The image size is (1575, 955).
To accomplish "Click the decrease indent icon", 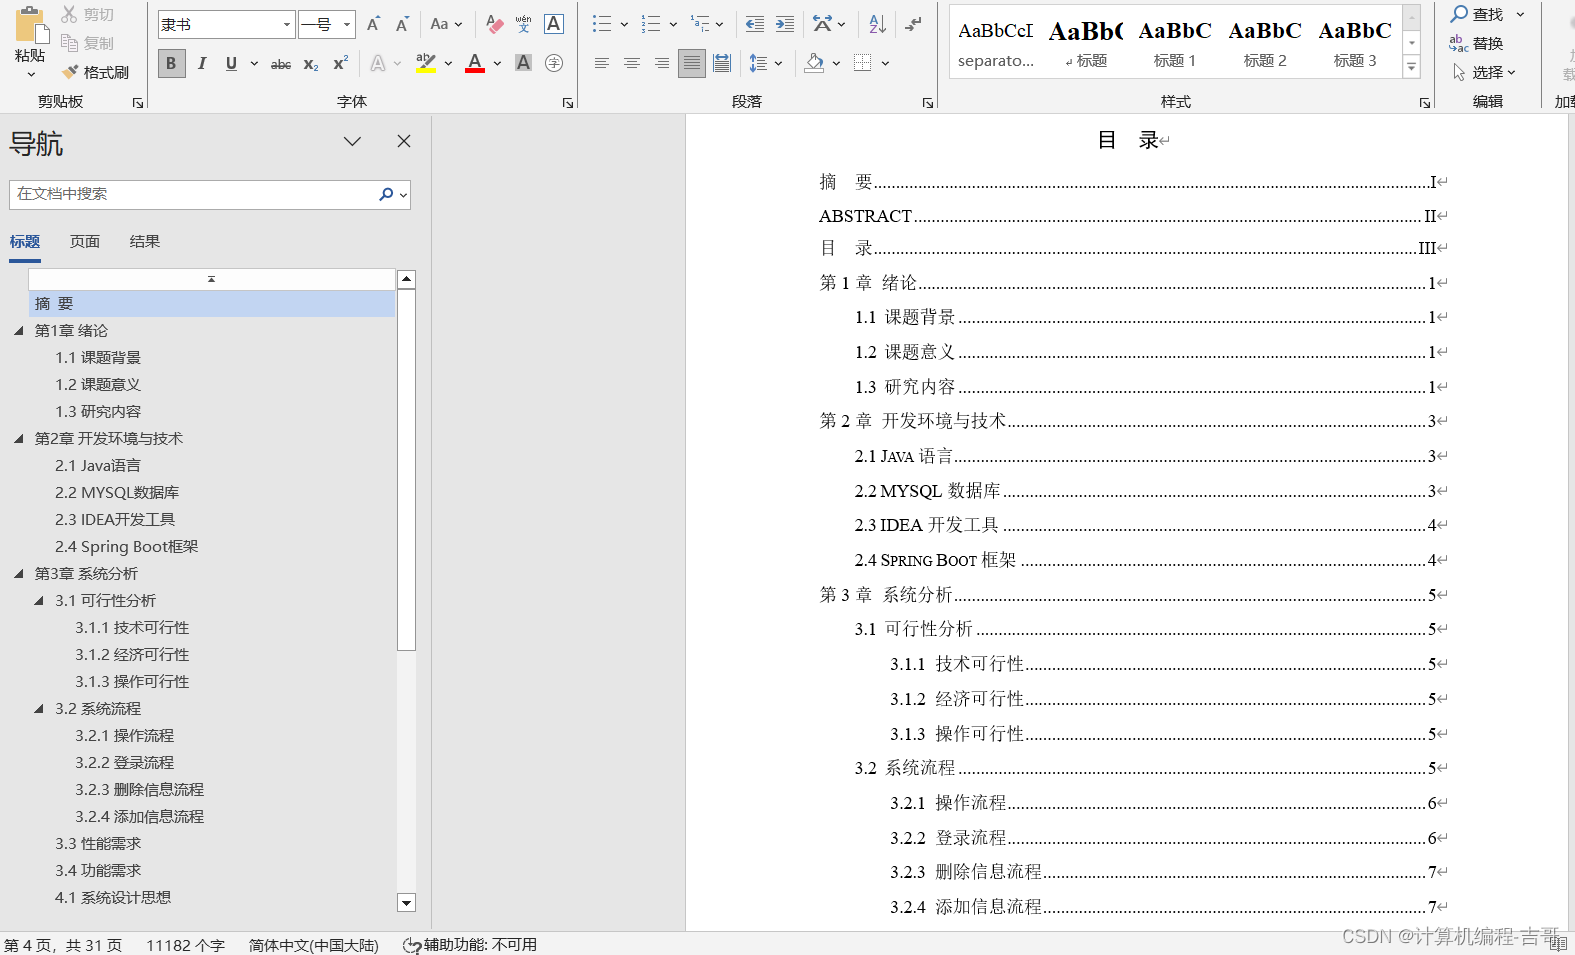I will pos(755,24).
